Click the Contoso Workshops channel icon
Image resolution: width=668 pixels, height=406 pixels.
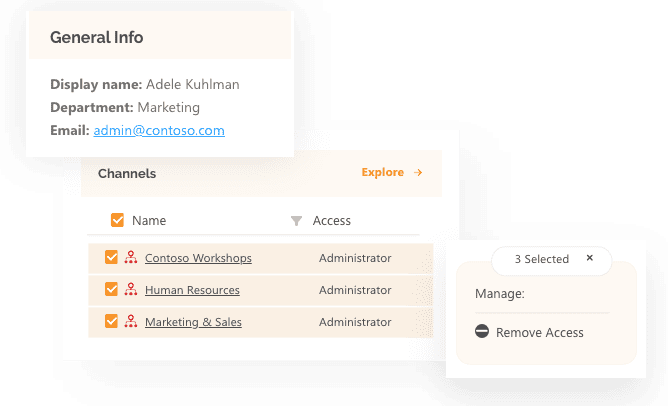(130, 258)
